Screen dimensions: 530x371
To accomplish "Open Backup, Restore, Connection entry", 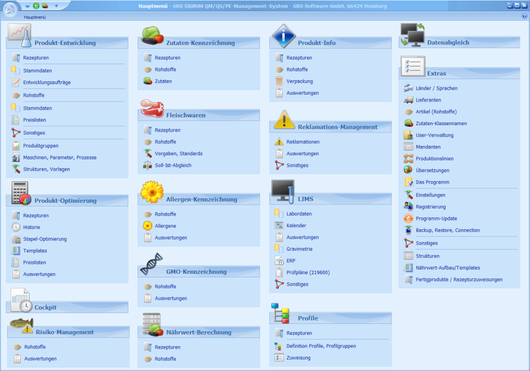I will 448,230.
